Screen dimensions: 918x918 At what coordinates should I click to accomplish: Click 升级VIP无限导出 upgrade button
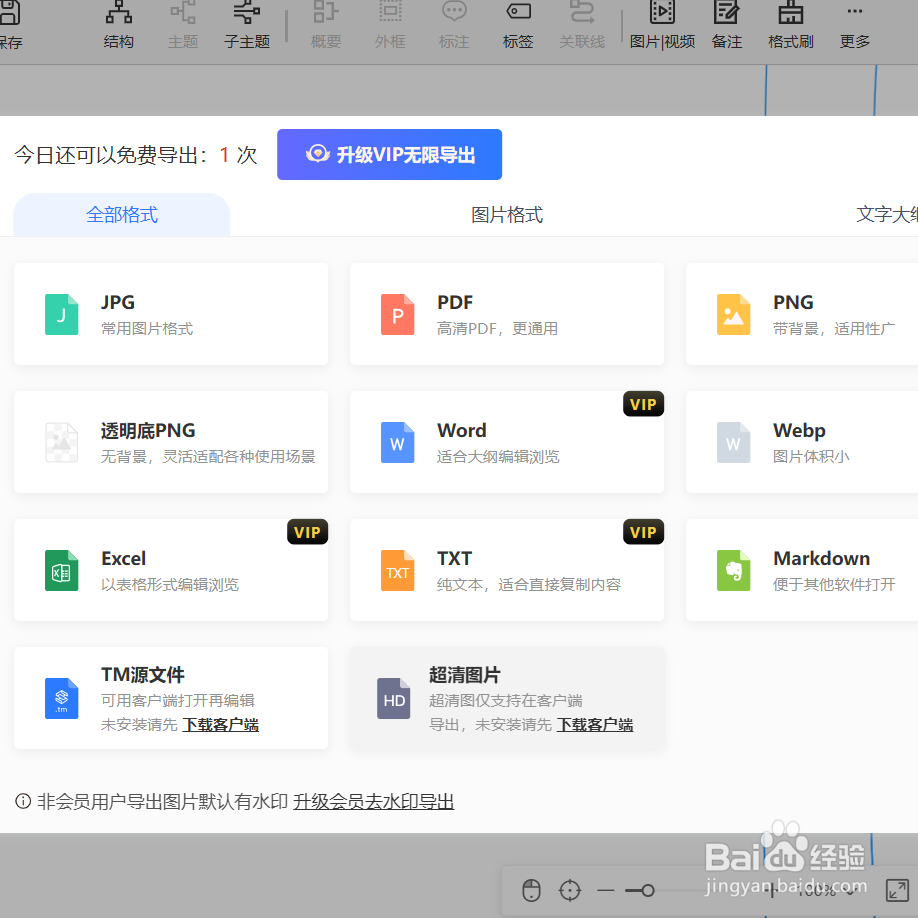389,155
